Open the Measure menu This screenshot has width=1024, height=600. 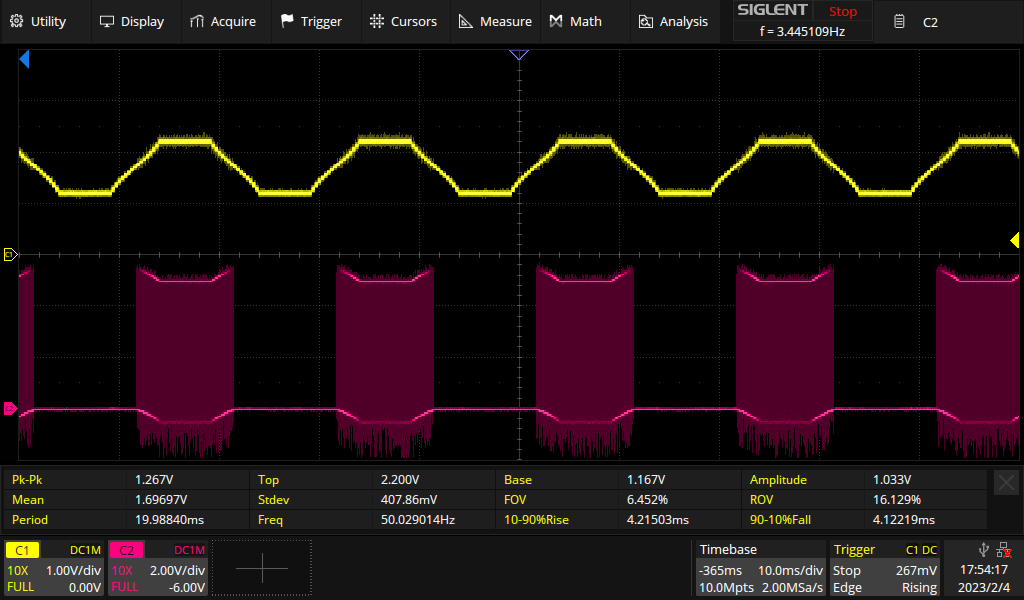coord(495,22)
